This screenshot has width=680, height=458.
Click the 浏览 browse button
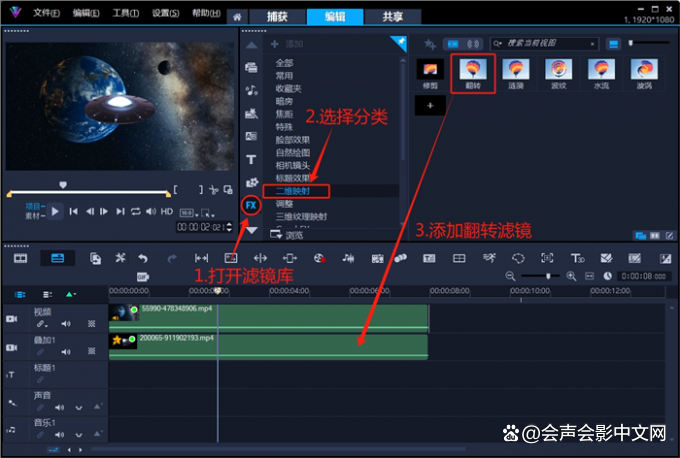pyautogui.click(x=287, y=235)
